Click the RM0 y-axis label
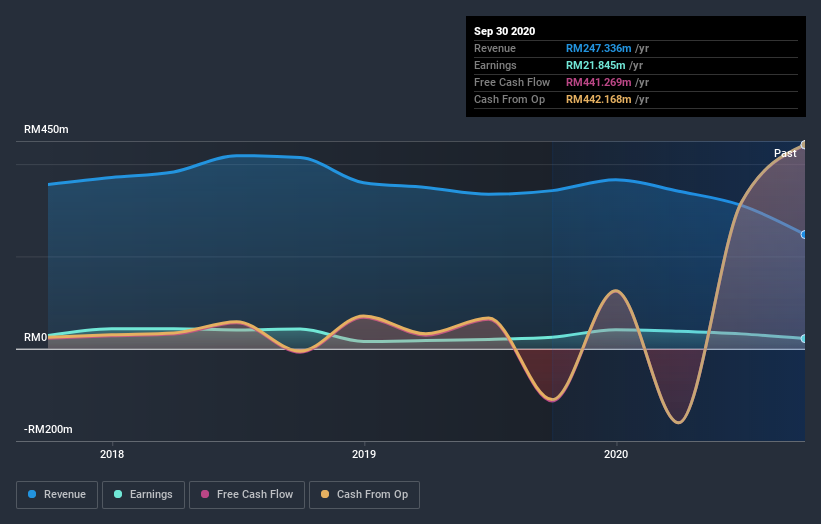Image resolution: width=821 pixels, height=524 pixels. (36, 338)
